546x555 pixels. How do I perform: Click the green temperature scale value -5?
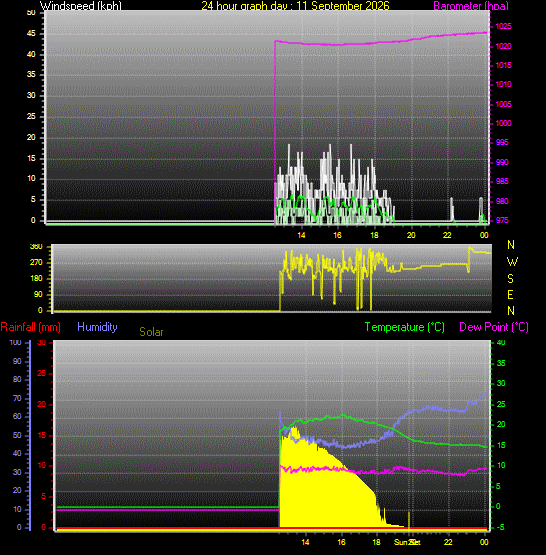tap(500, 528)
